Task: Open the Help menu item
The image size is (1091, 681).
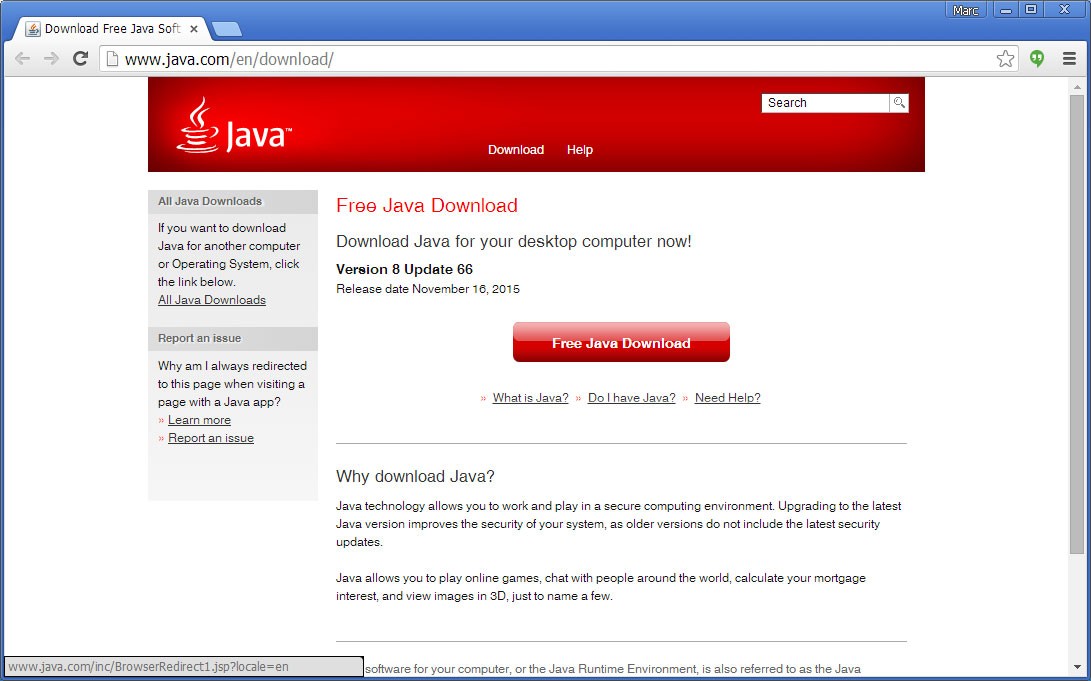Action: 580,150
